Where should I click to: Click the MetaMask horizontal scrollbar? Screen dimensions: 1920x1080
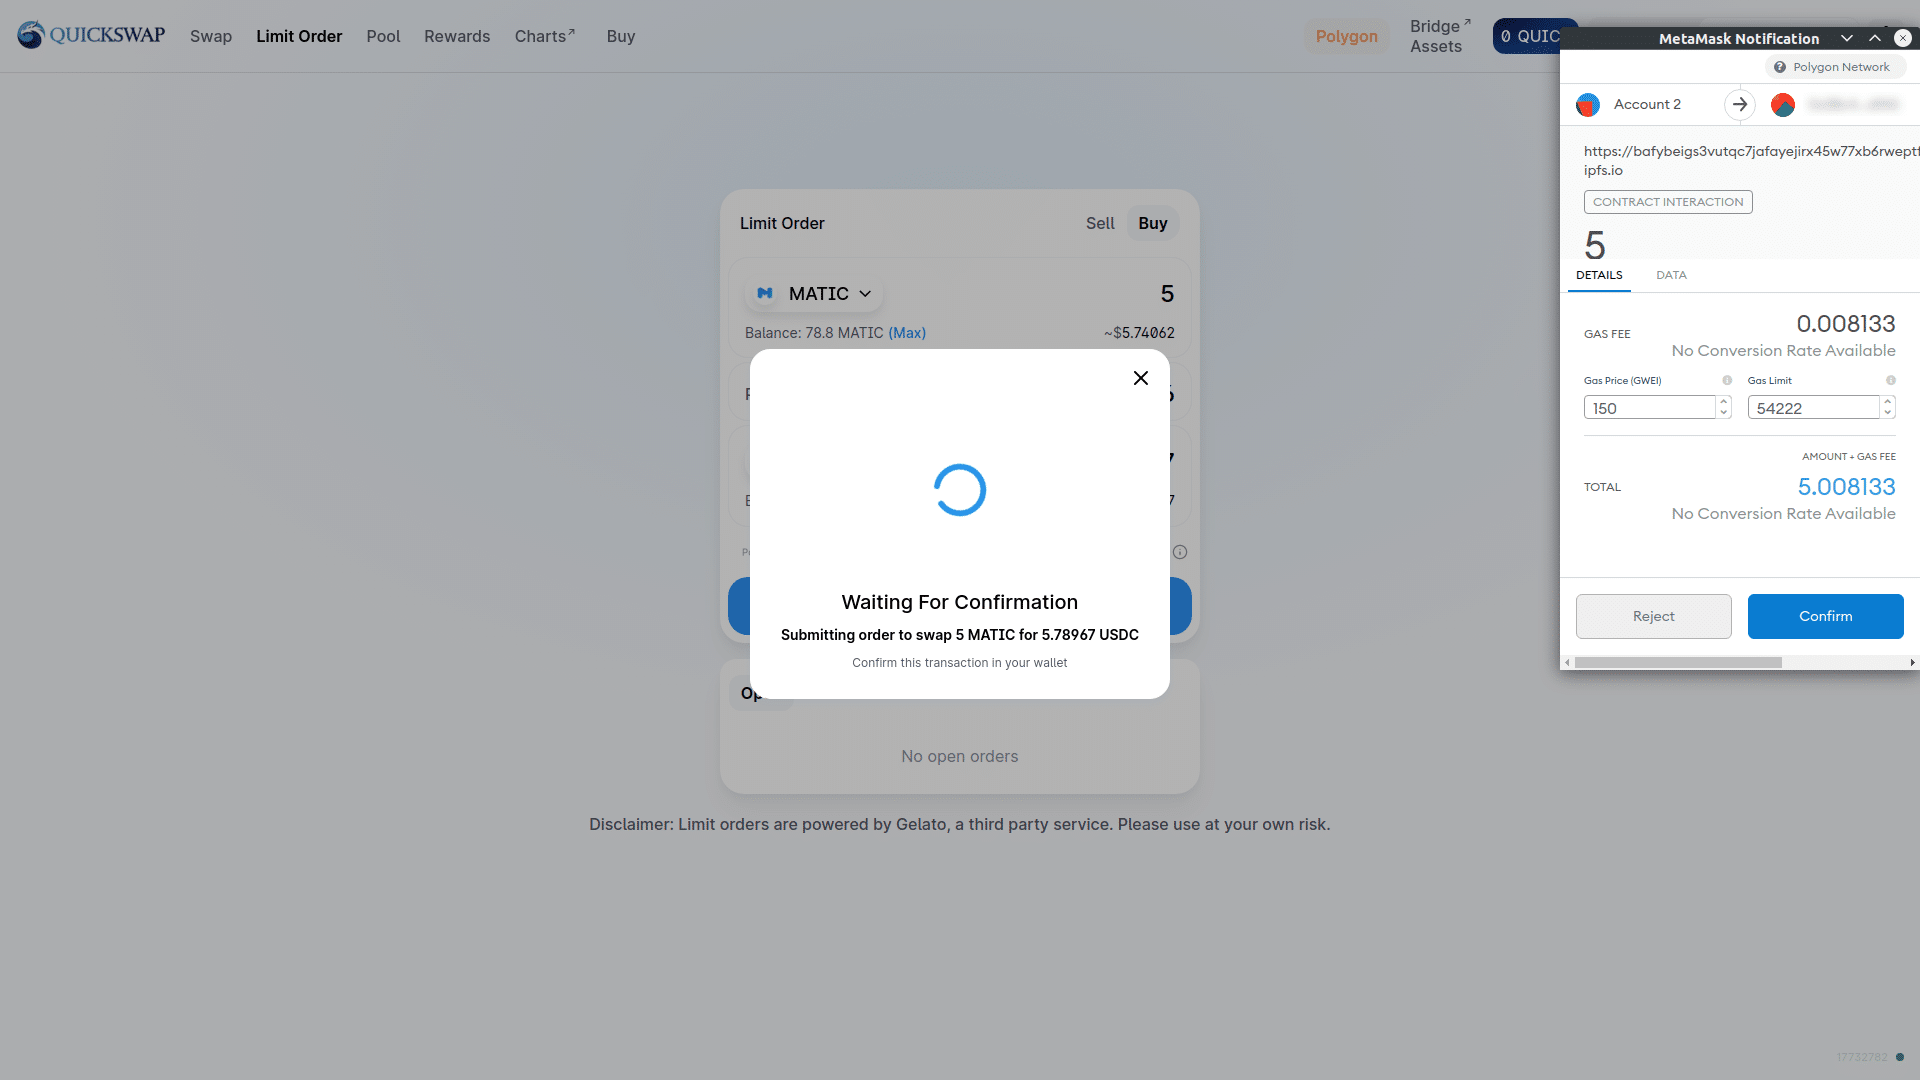tap(1678, 663)
